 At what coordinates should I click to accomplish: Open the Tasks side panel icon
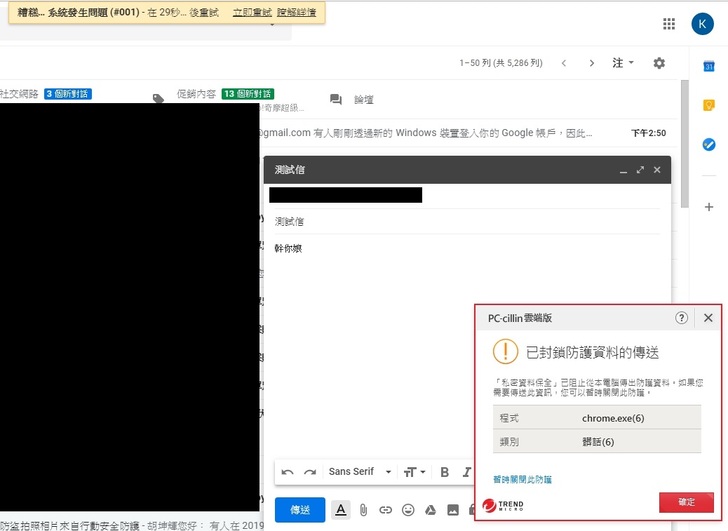click(x=708, y=145)
